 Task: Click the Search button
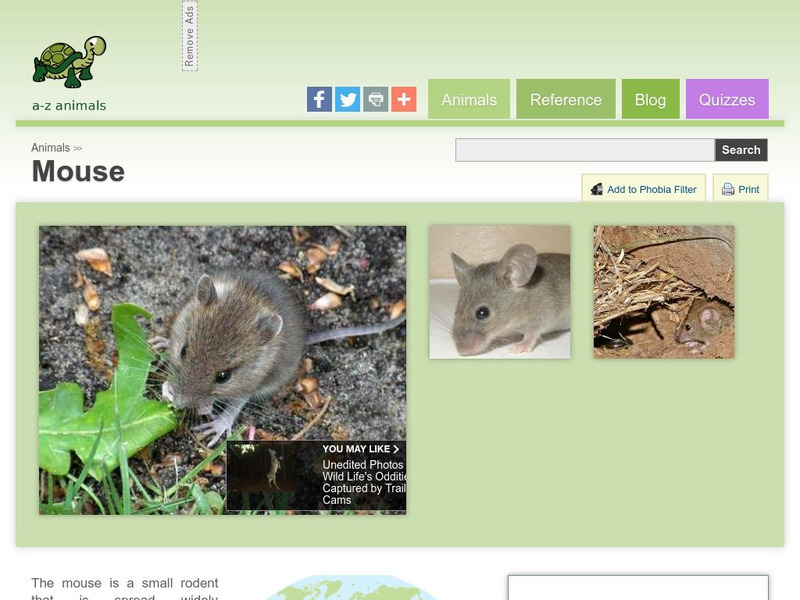[x=741, y=150]
